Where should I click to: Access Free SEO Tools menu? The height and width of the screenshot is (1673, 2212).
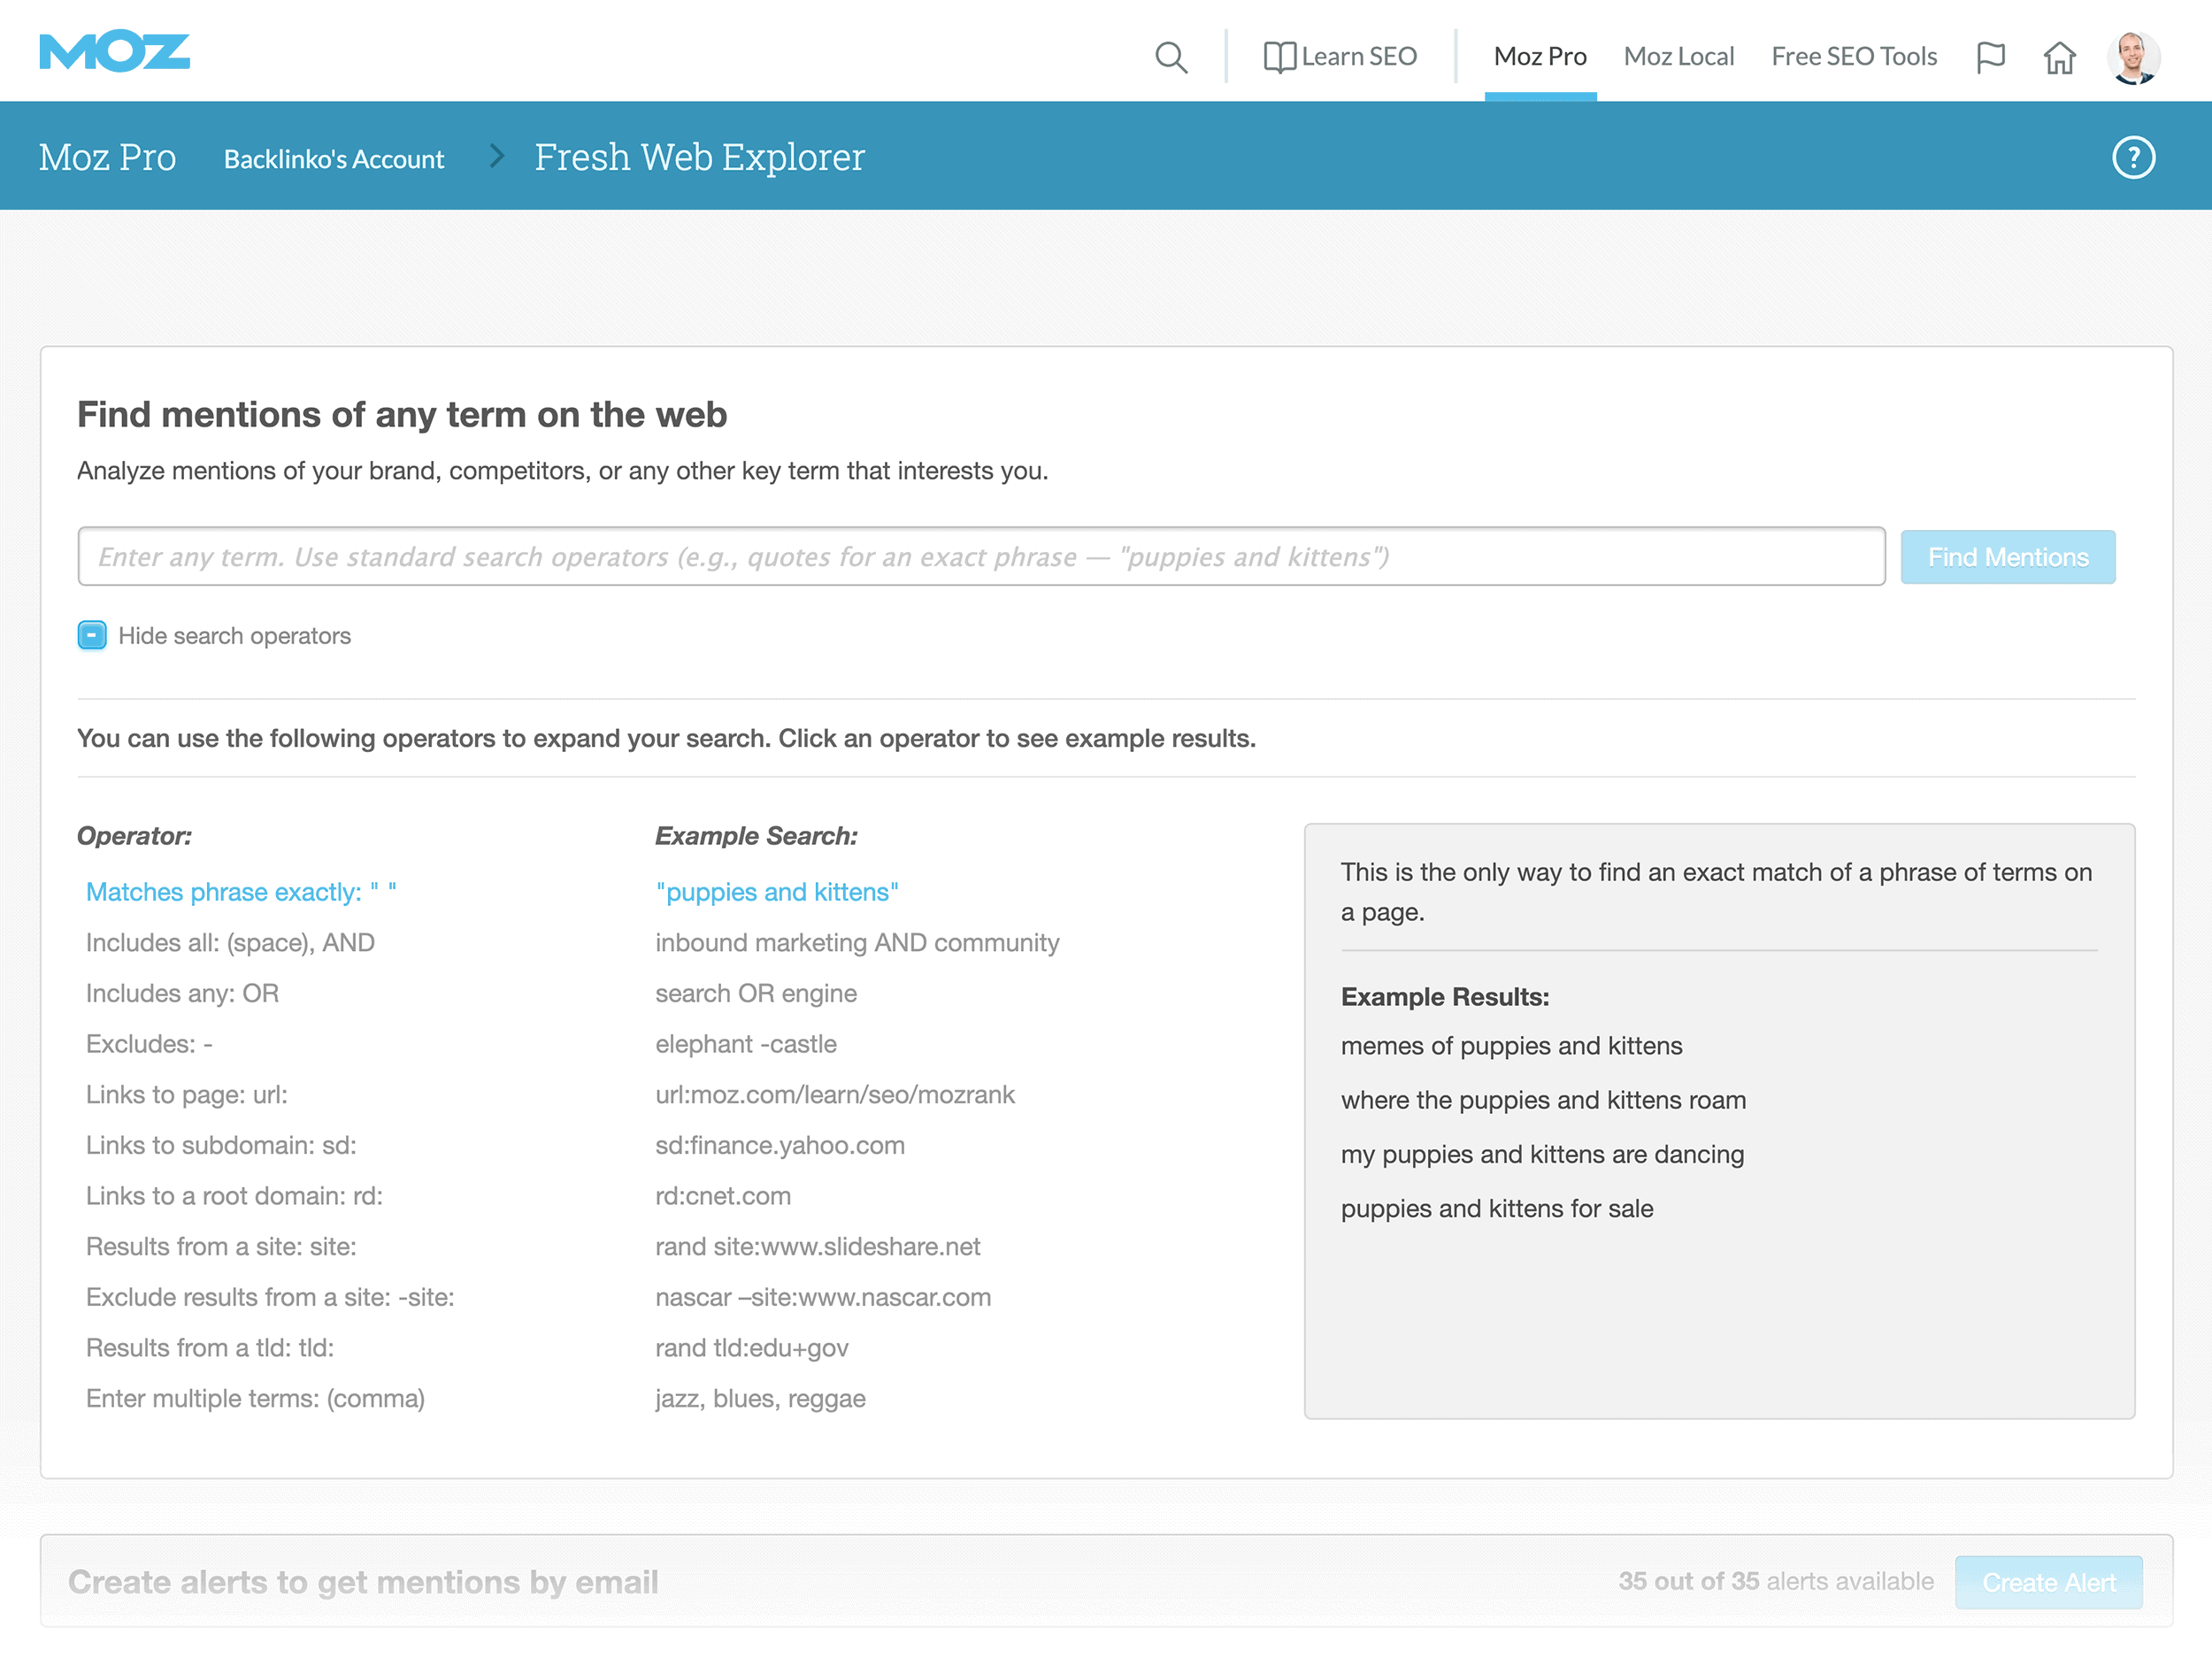point(1855,57)
